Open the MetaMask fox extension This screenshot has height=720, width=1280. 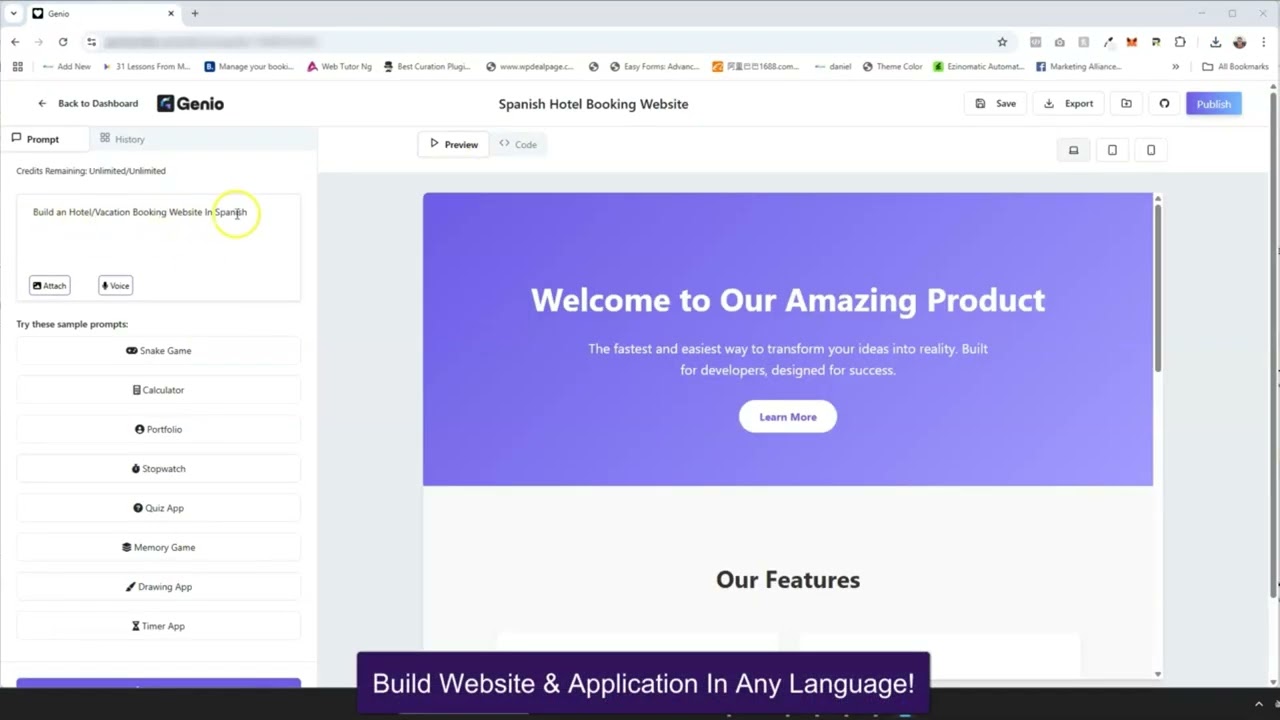pos(1132,42)
